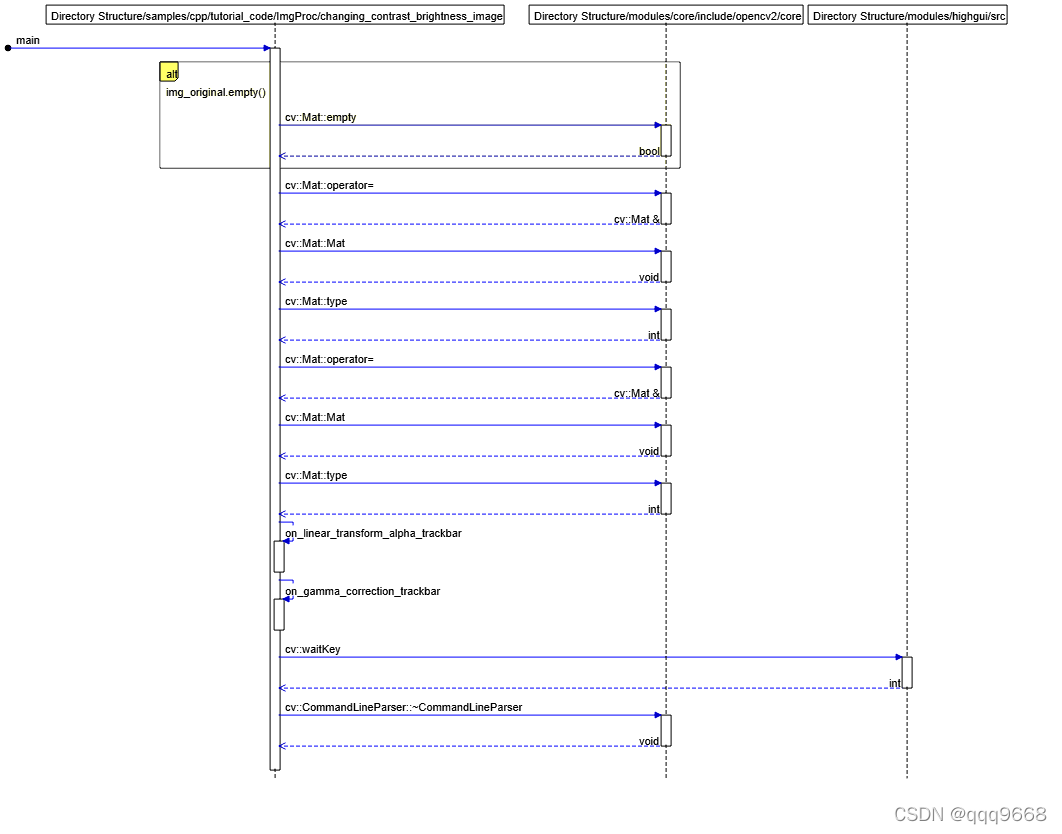
Task: Click the opencv2/core lifeline header box
Action: point(665,15)
